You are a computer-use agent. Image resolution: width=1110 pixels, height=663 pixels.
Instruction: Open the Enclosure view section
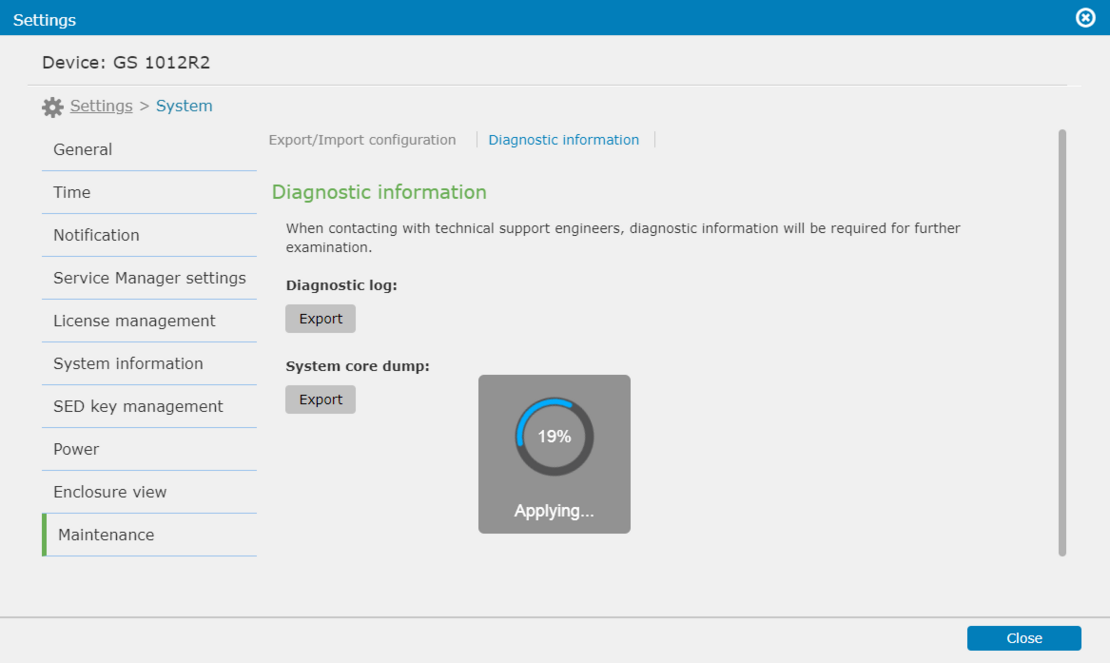[x=110, y=492]
